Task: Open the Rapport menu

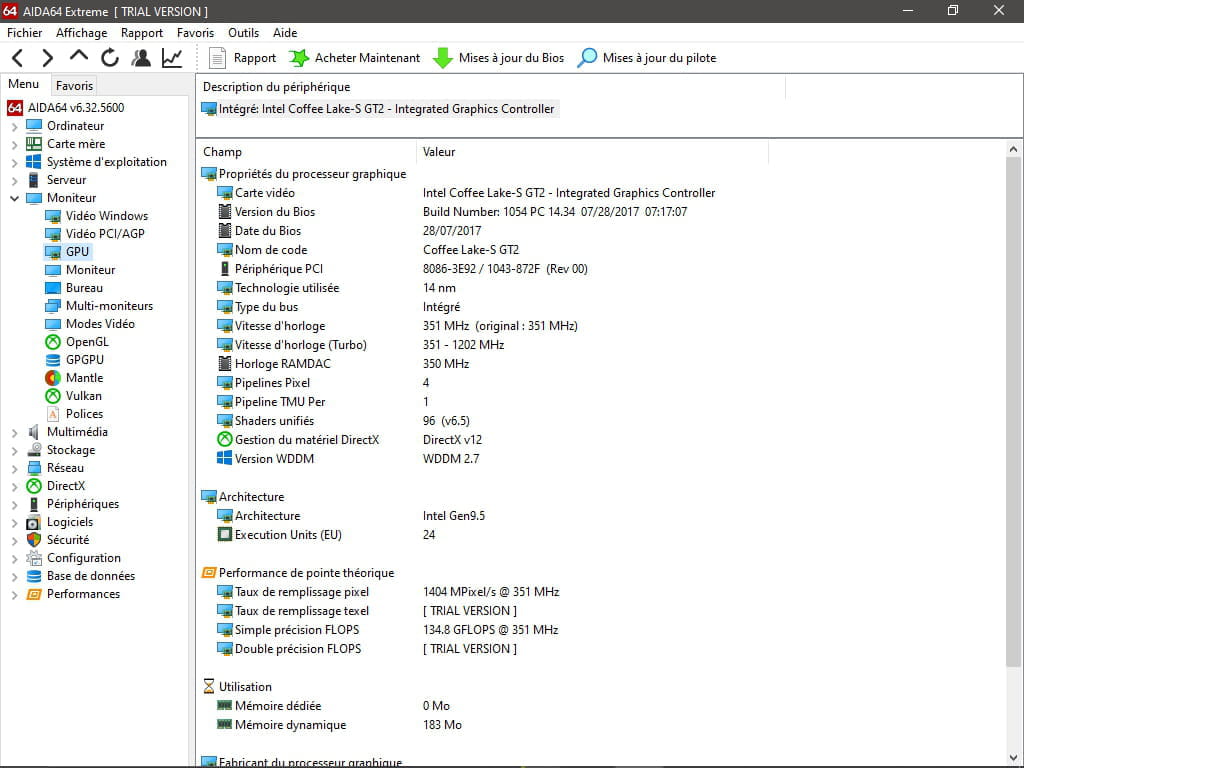Action: (142, 33)
